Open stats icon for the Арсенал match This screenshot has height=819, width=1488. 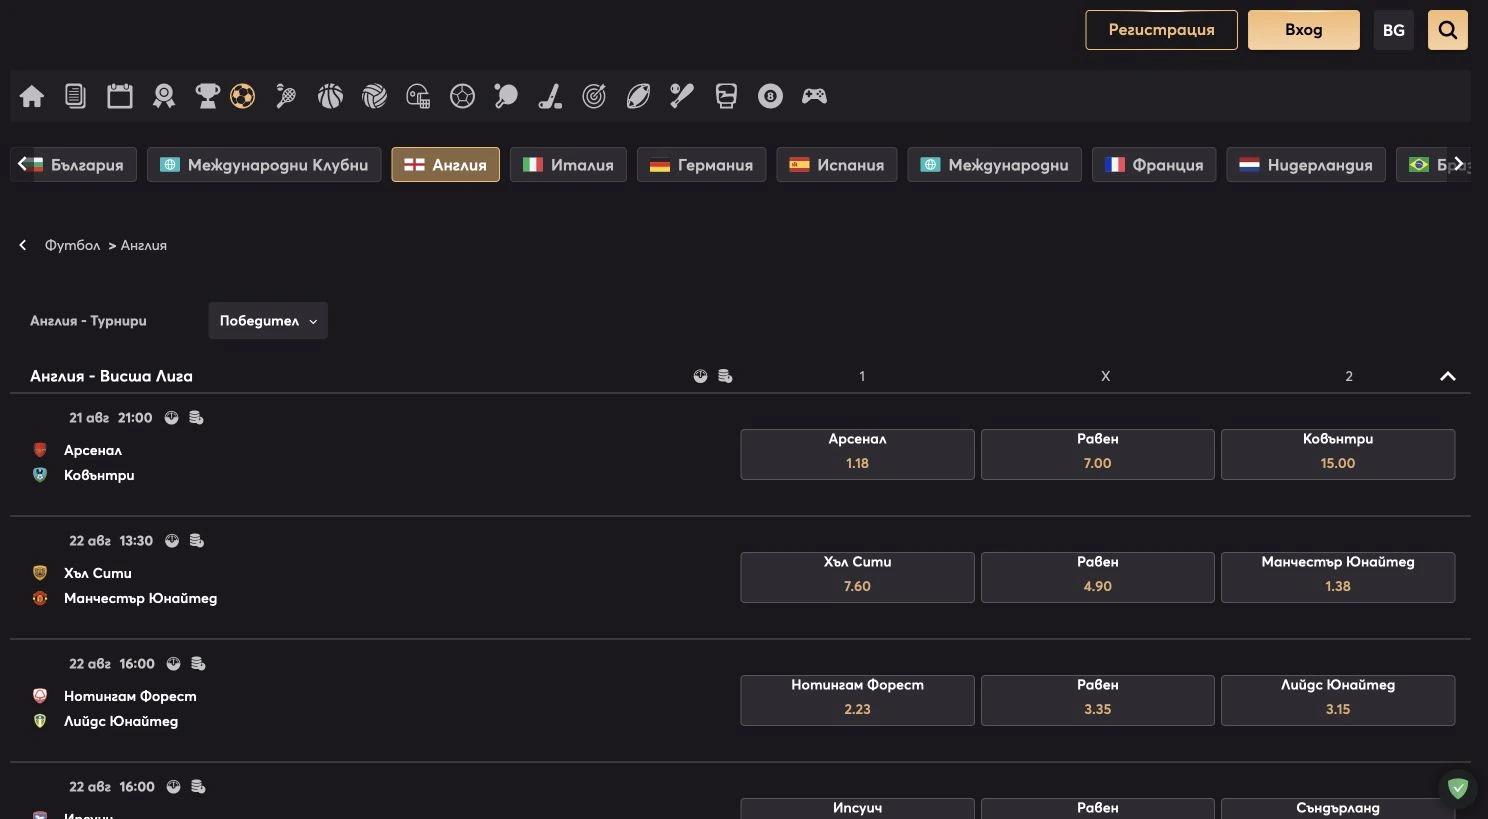pos(172,418)
